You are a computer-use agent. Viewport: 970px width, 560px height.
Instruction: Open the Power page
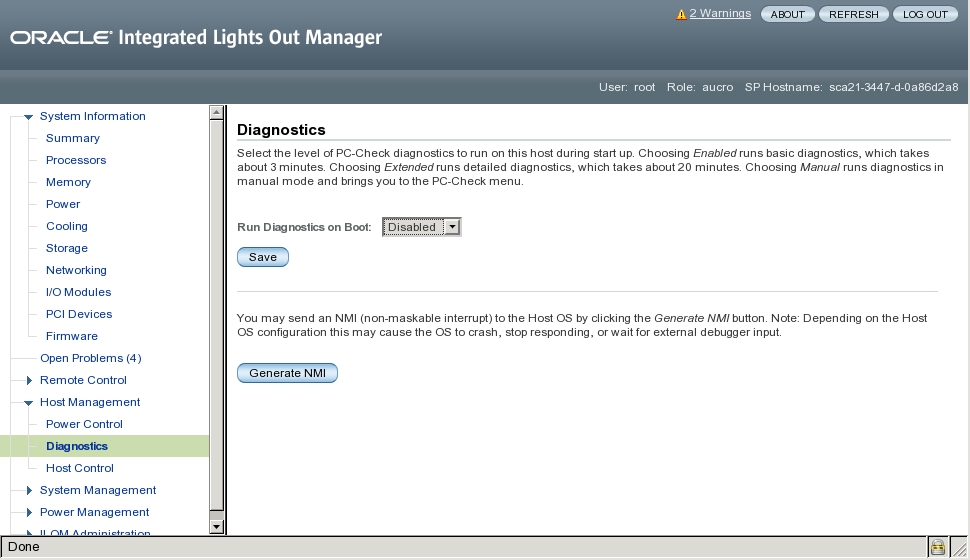(63, 204)
